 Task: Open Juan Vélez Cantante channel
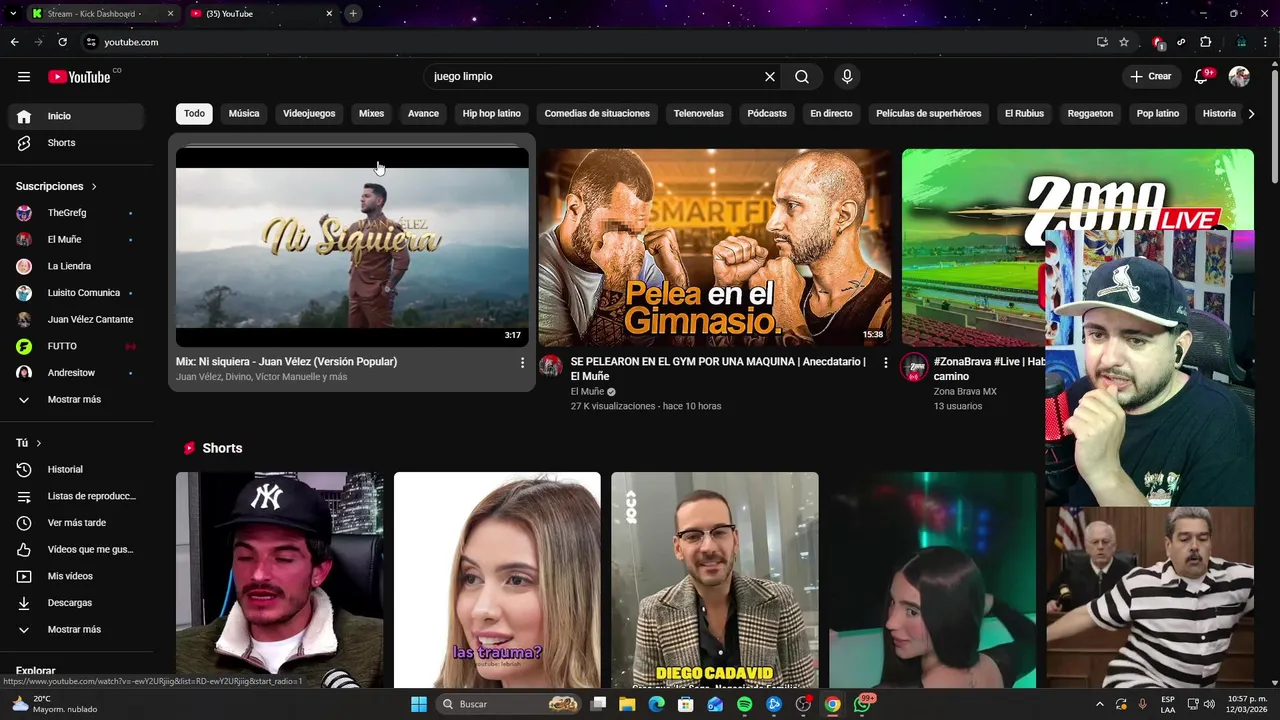(78, 320)
